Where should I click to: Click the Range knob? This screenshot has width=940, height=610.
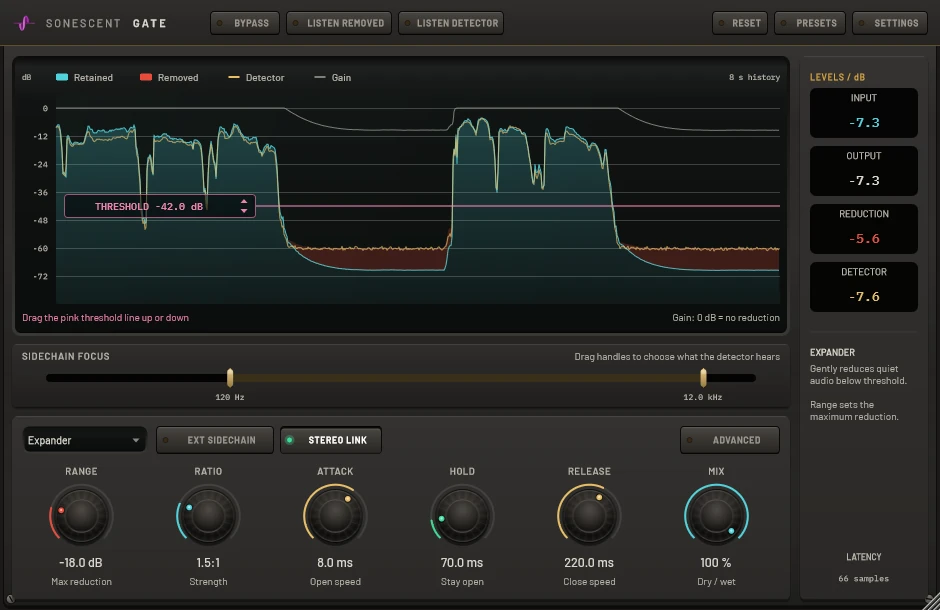click(x=81, y=515)
